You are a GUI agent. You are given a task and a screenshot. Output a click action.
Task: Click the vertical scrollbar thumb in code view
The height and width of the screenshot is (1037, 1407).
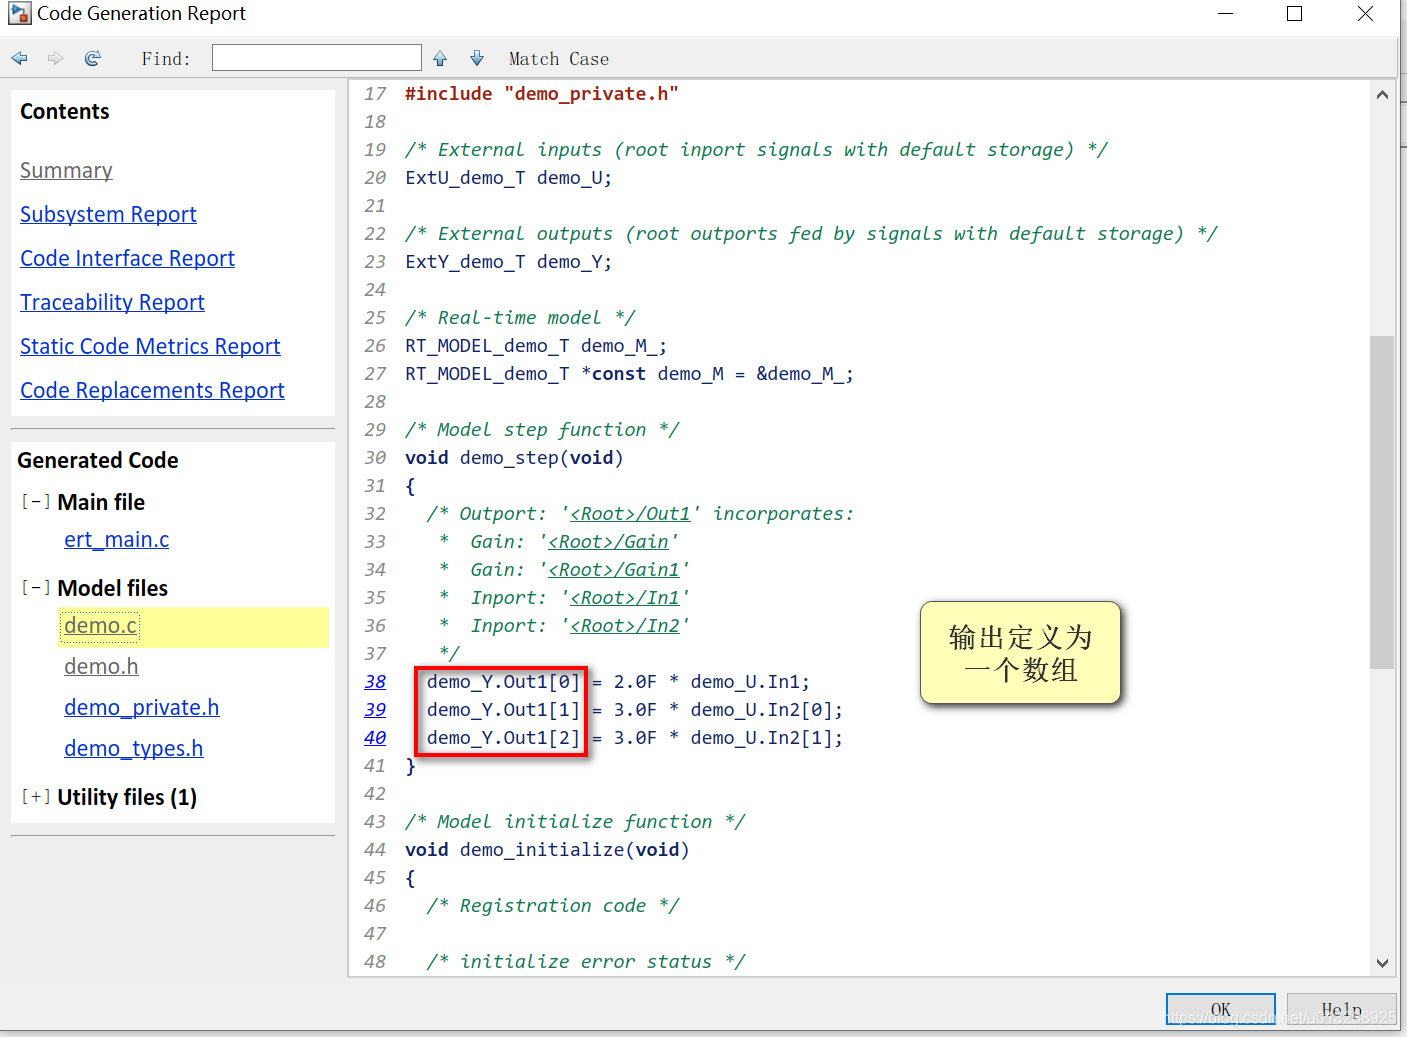coord(1382,502)
